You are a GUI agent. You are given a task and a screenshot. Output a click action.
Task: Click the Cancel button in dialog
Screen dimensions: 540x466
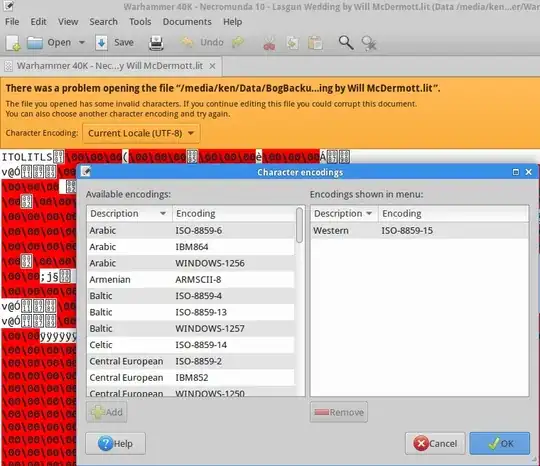click(435, 443)
